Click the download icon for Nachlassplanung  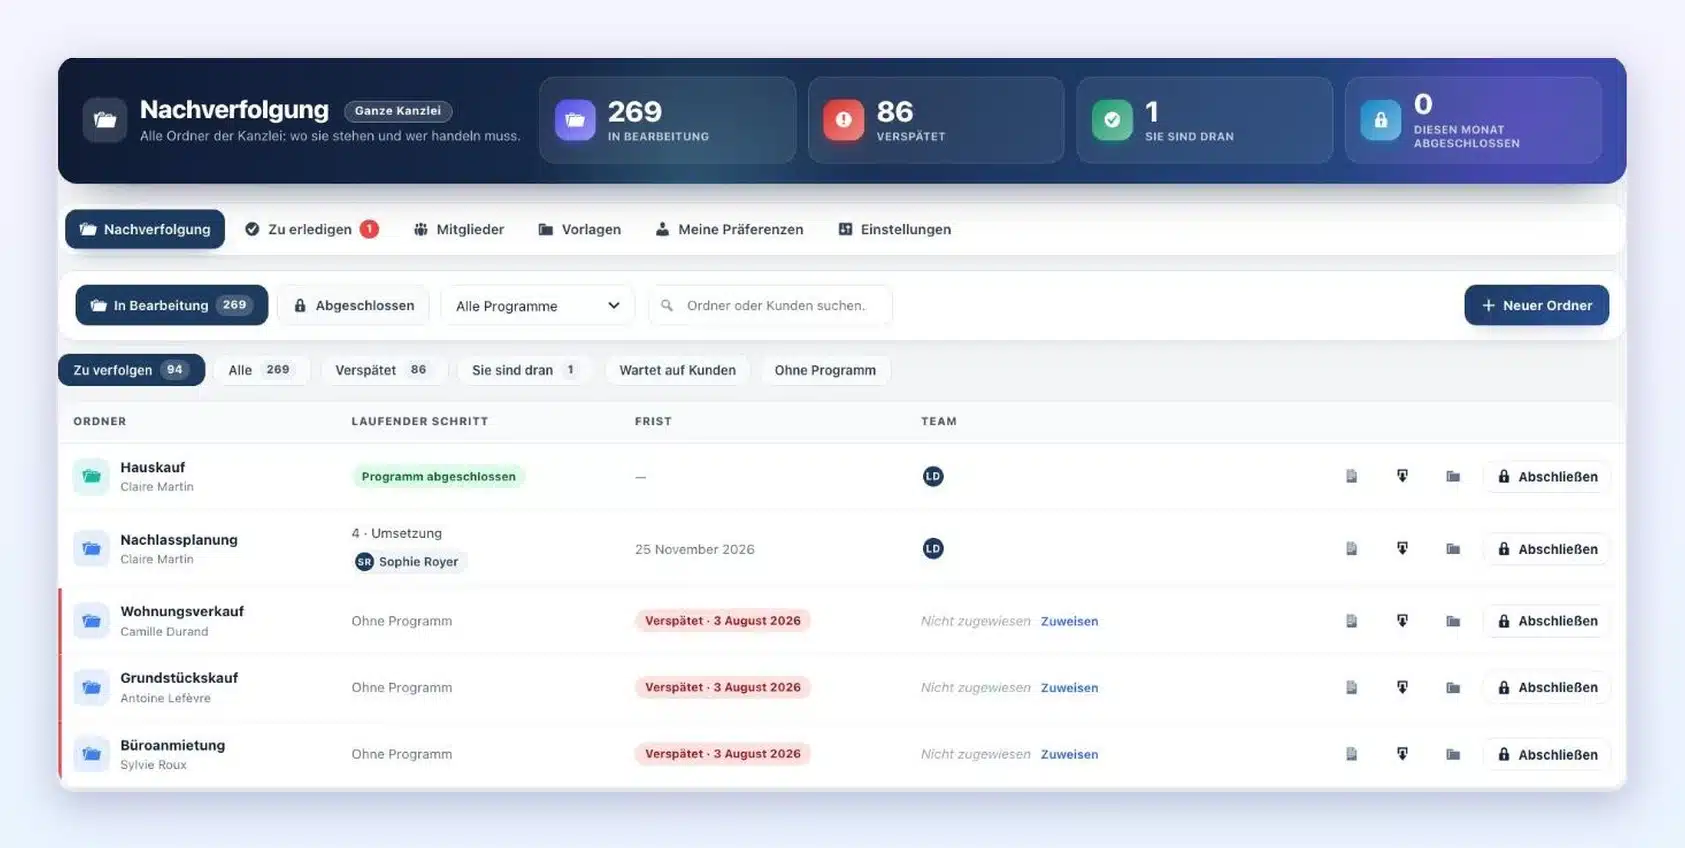(x=1402, y=548)
